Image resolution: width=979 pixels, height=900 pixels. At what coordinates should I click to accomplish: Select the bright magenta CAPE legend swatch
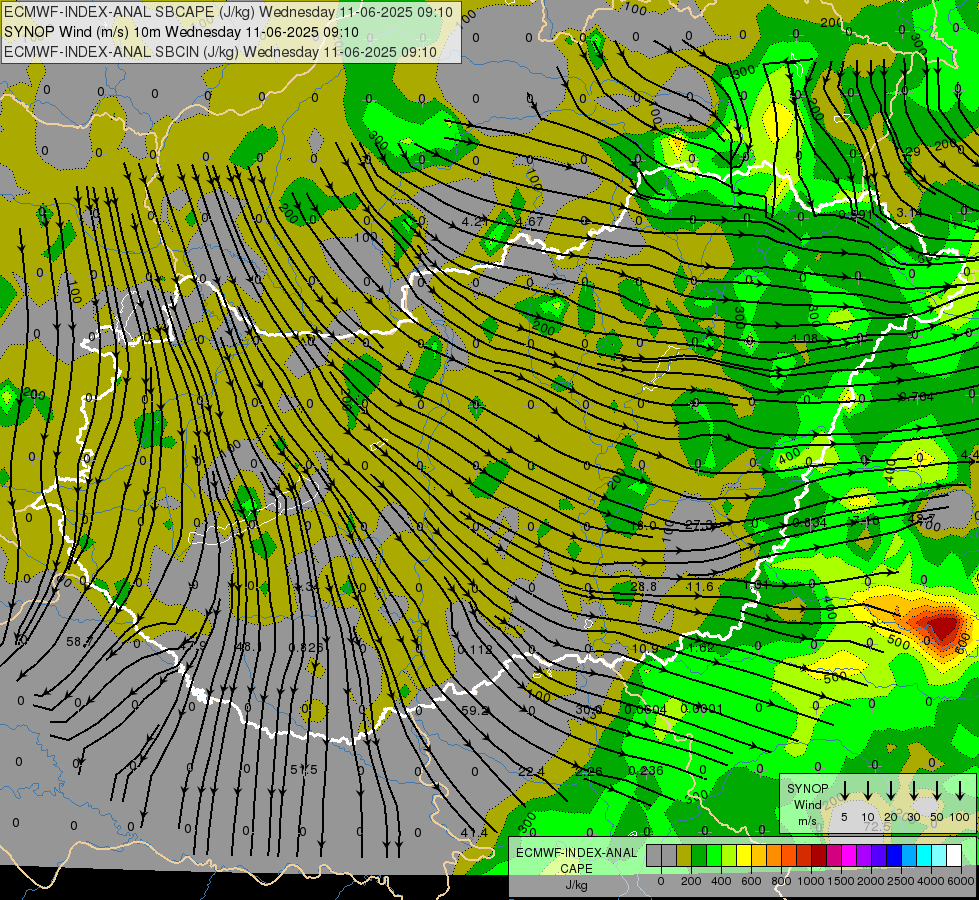[849, 855]
